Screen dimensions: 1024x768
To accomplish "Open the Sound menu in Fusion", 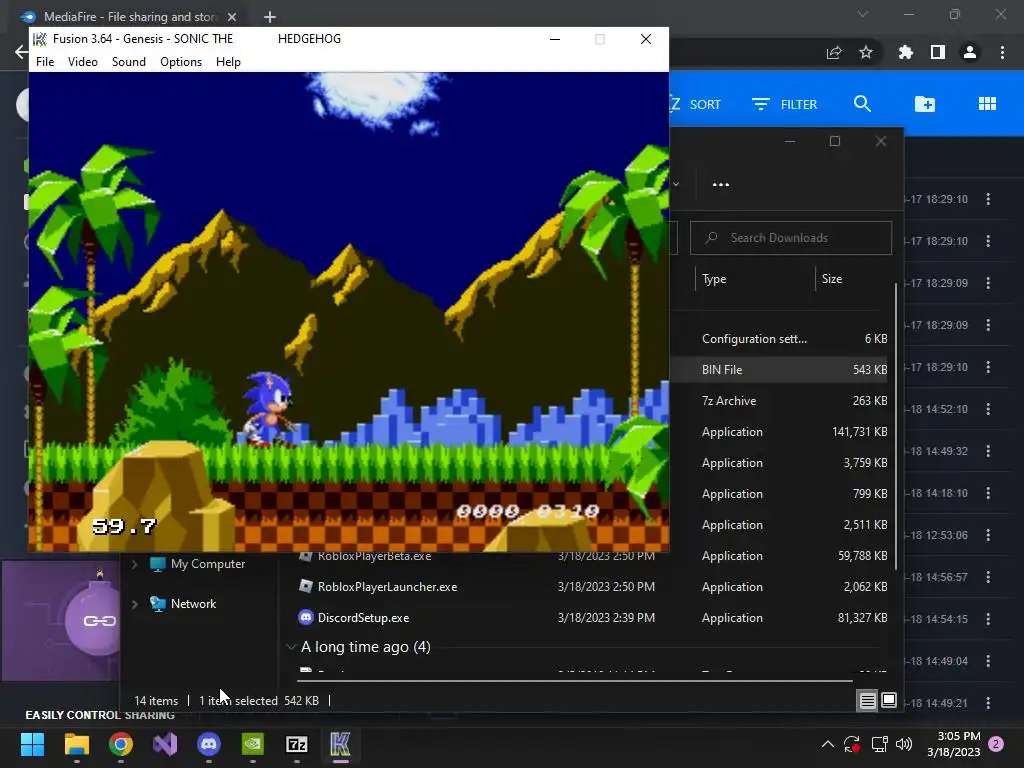I will click(x=129, y=61).
